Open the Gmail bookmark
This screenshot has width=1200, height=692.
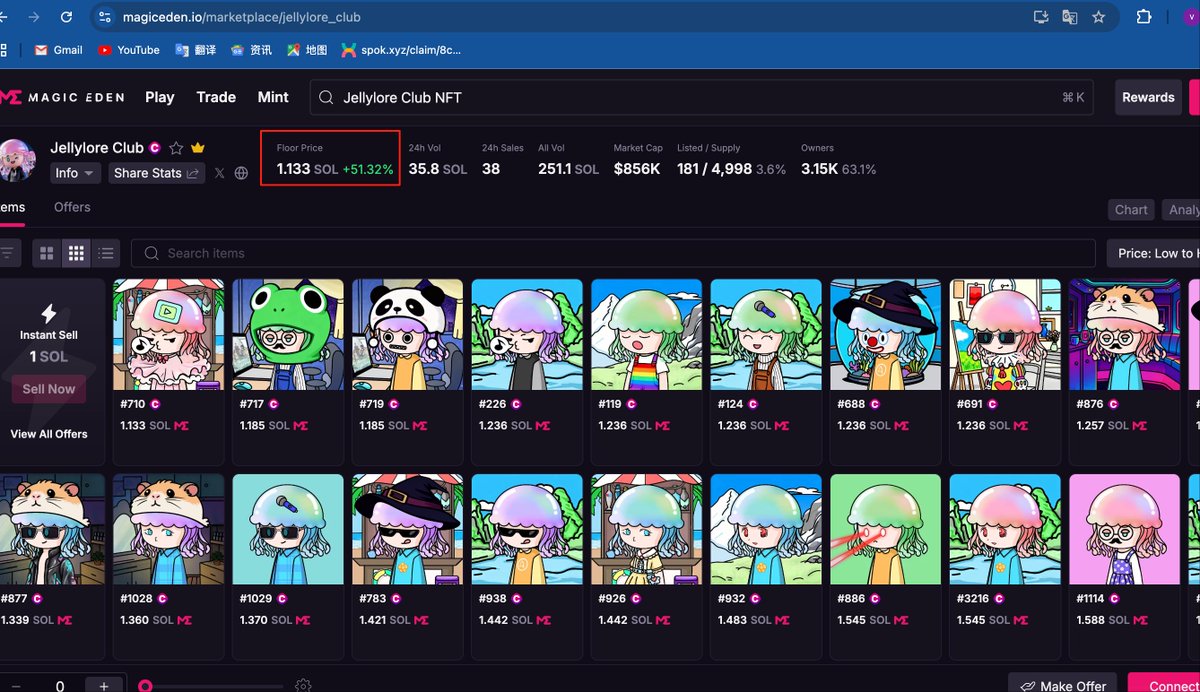click(x=58, y=50)
